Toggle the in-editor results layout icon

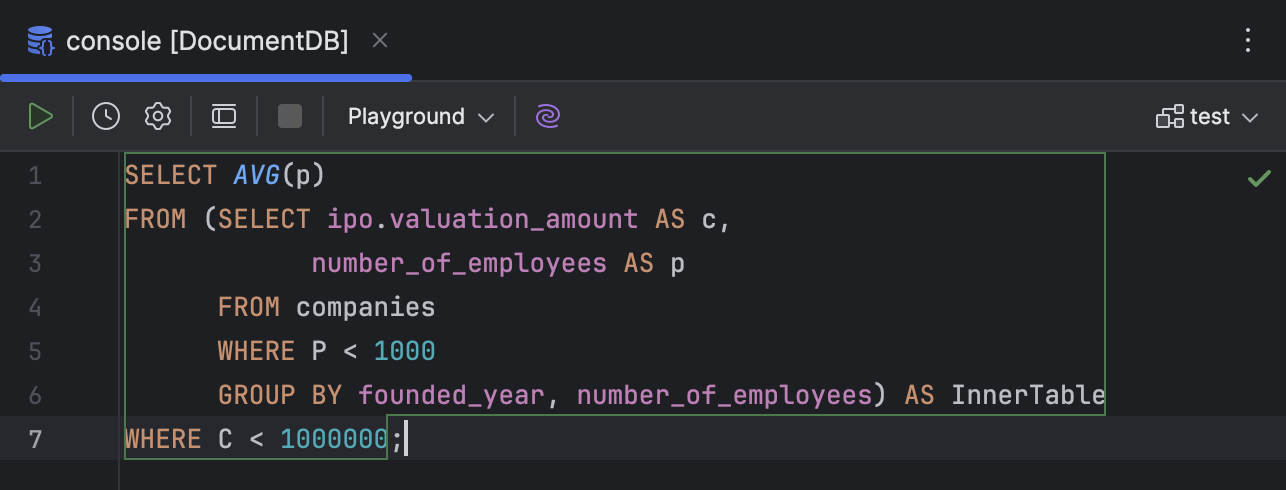point(224,117)
